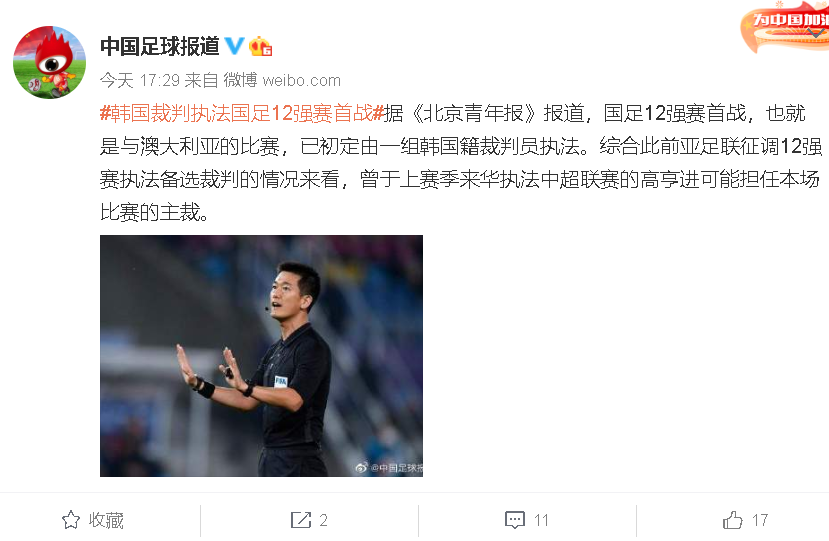Toggle 收藏 favorite on this post
Viewport: 829px width, 541px height.
(93, 520)
